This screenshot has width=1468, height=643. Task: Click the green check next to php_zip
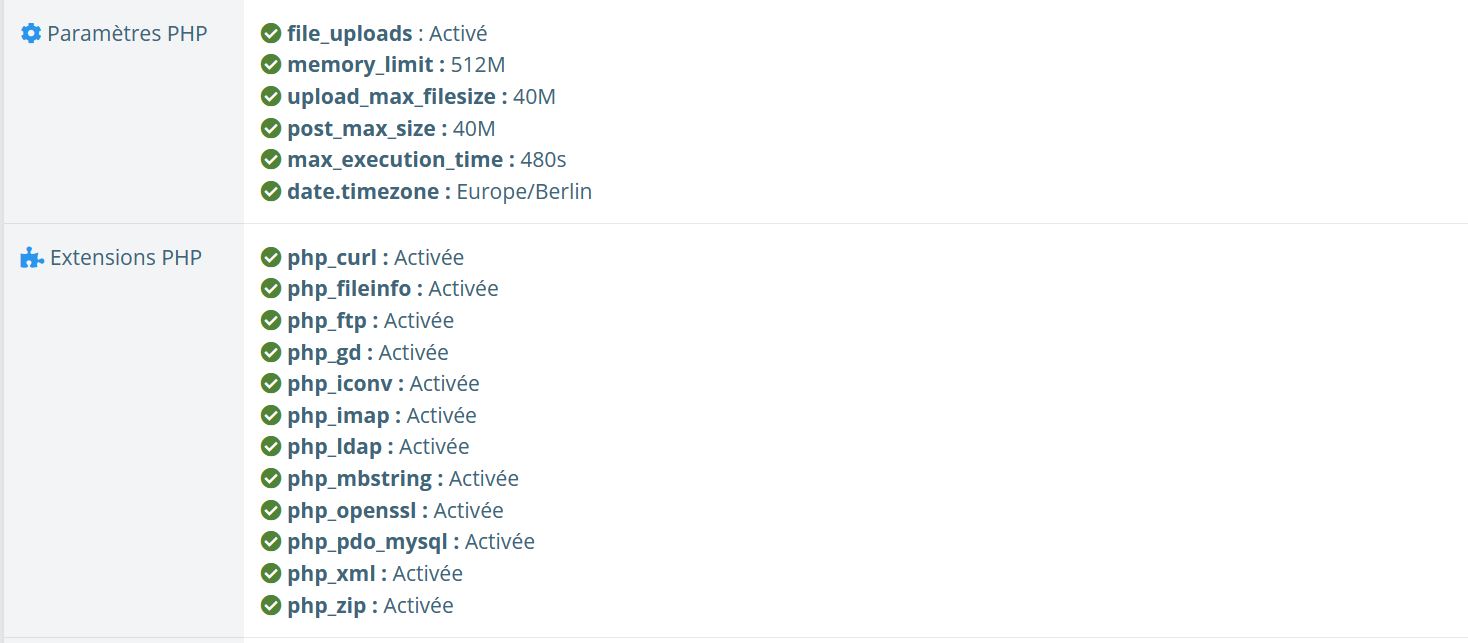(x=270, y=606)
